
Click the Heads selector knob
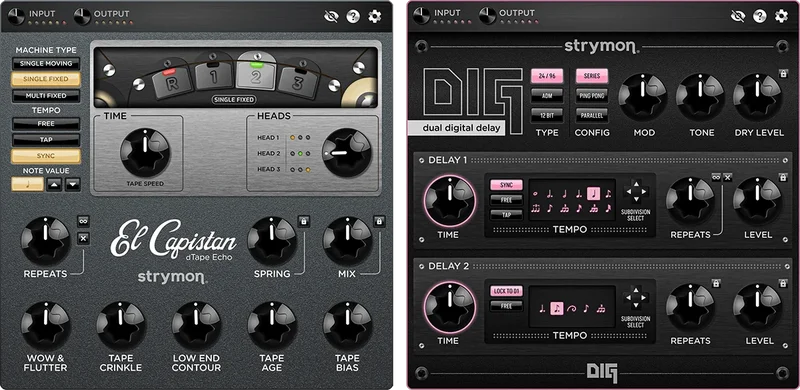coord(346,153)
